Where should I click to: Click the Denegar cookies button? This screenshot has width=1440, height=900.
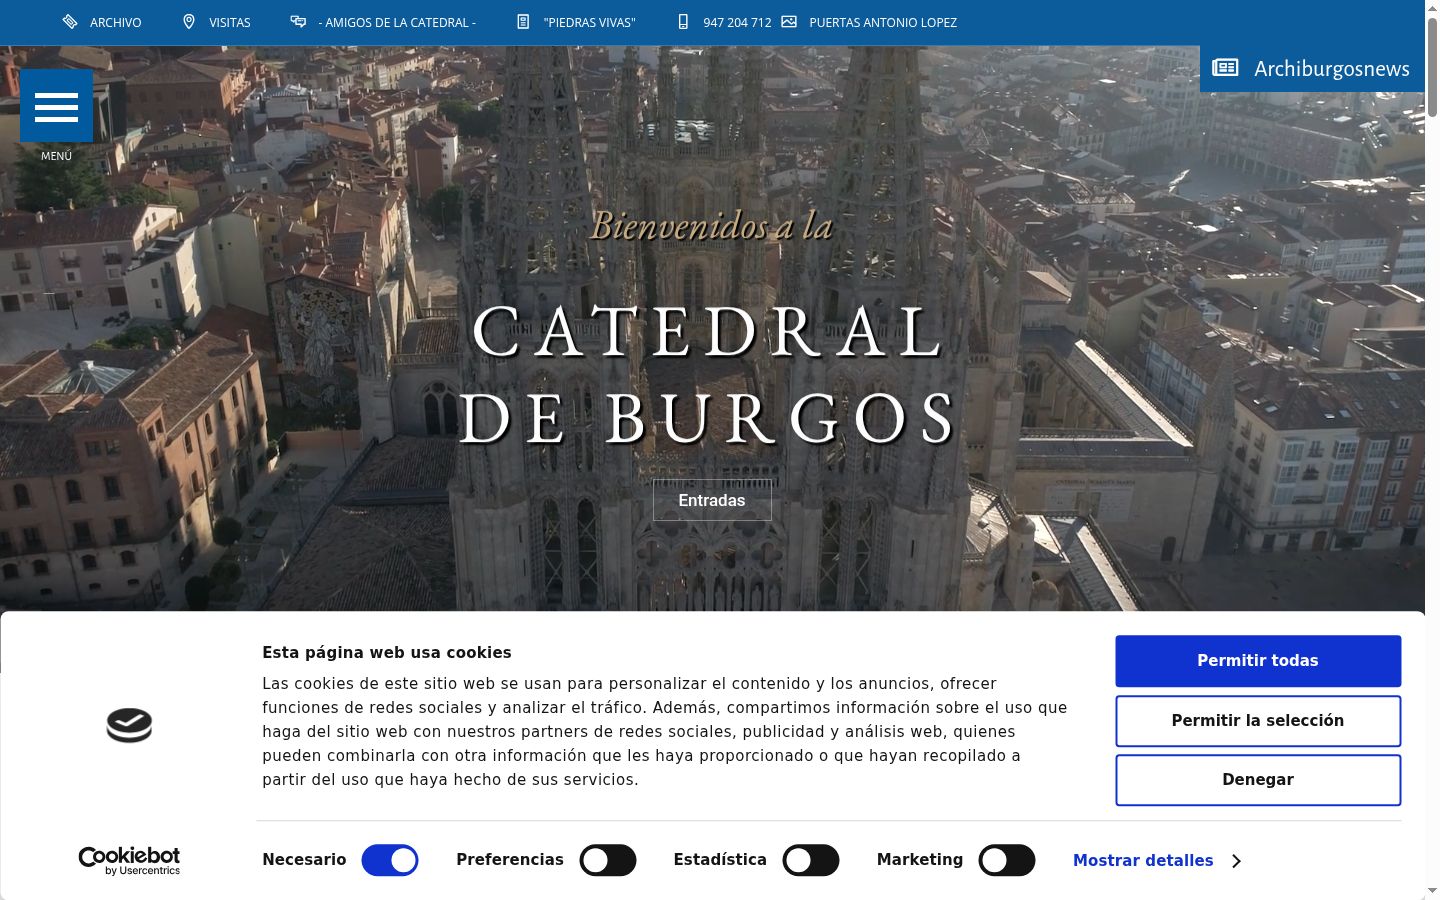pos(1258,780)
